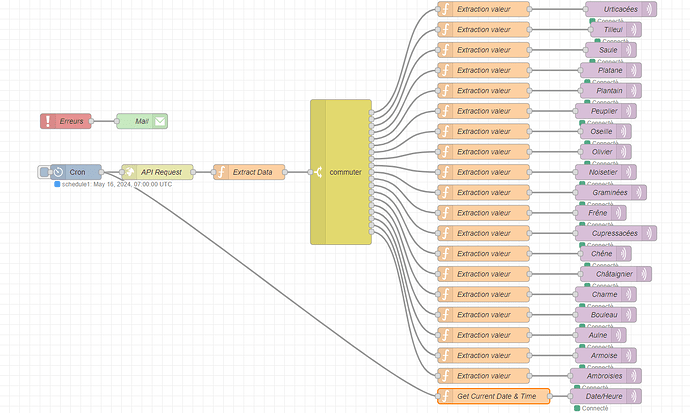This screenshot has width=690, height=413.
Task: Click the Cupressacées node signal icon
Action: 649,233
